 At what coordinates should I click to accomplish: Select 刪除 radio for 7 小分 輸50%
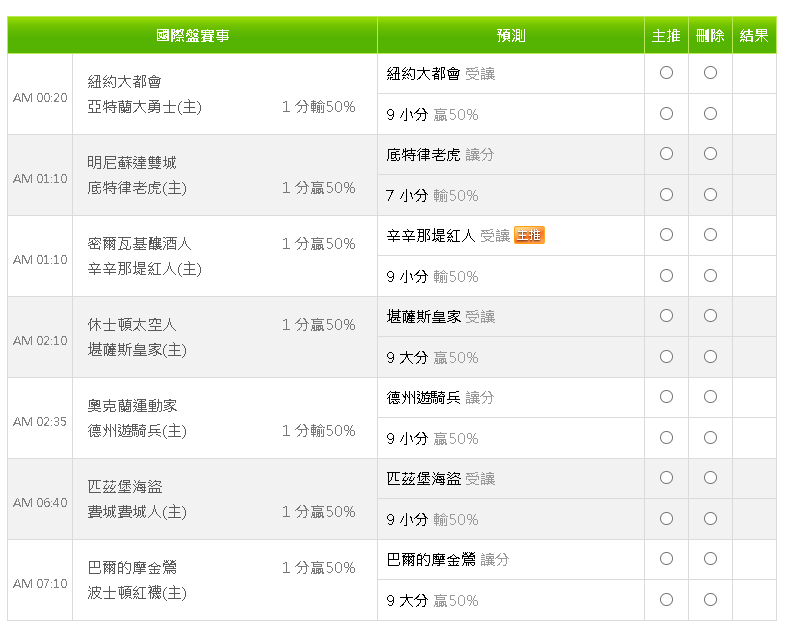tap(710, 194)
